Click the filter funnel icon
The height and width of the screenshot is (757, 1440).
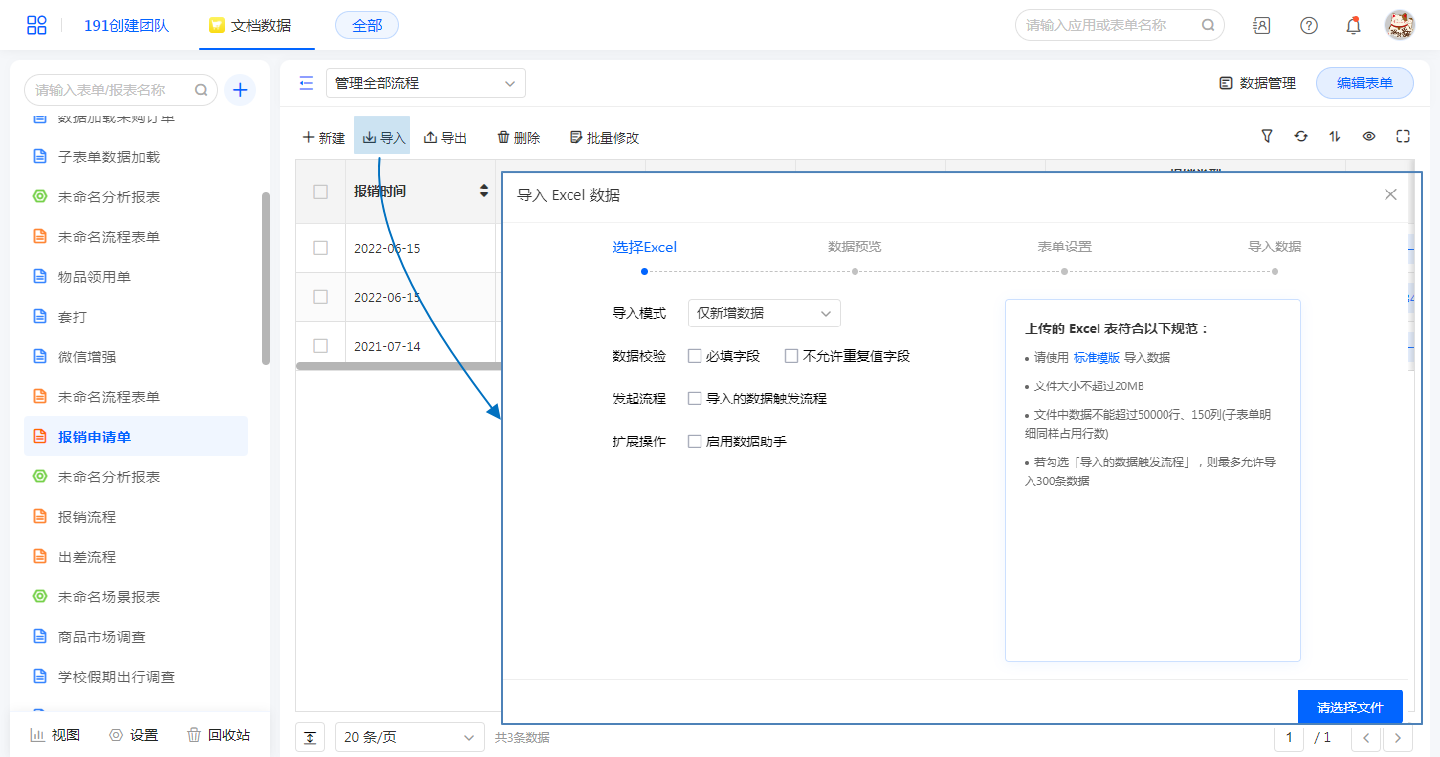[1267, 136]
